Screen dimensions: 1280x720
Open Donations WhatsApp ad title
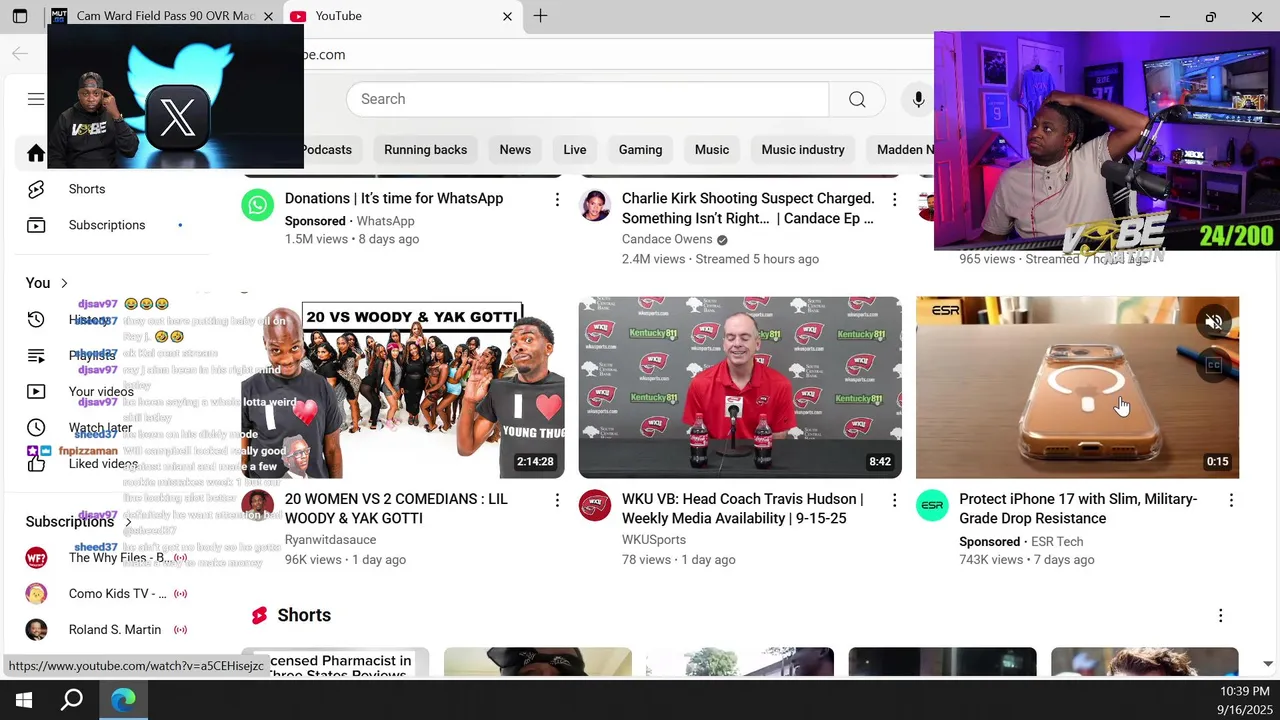tap(394, 198)
